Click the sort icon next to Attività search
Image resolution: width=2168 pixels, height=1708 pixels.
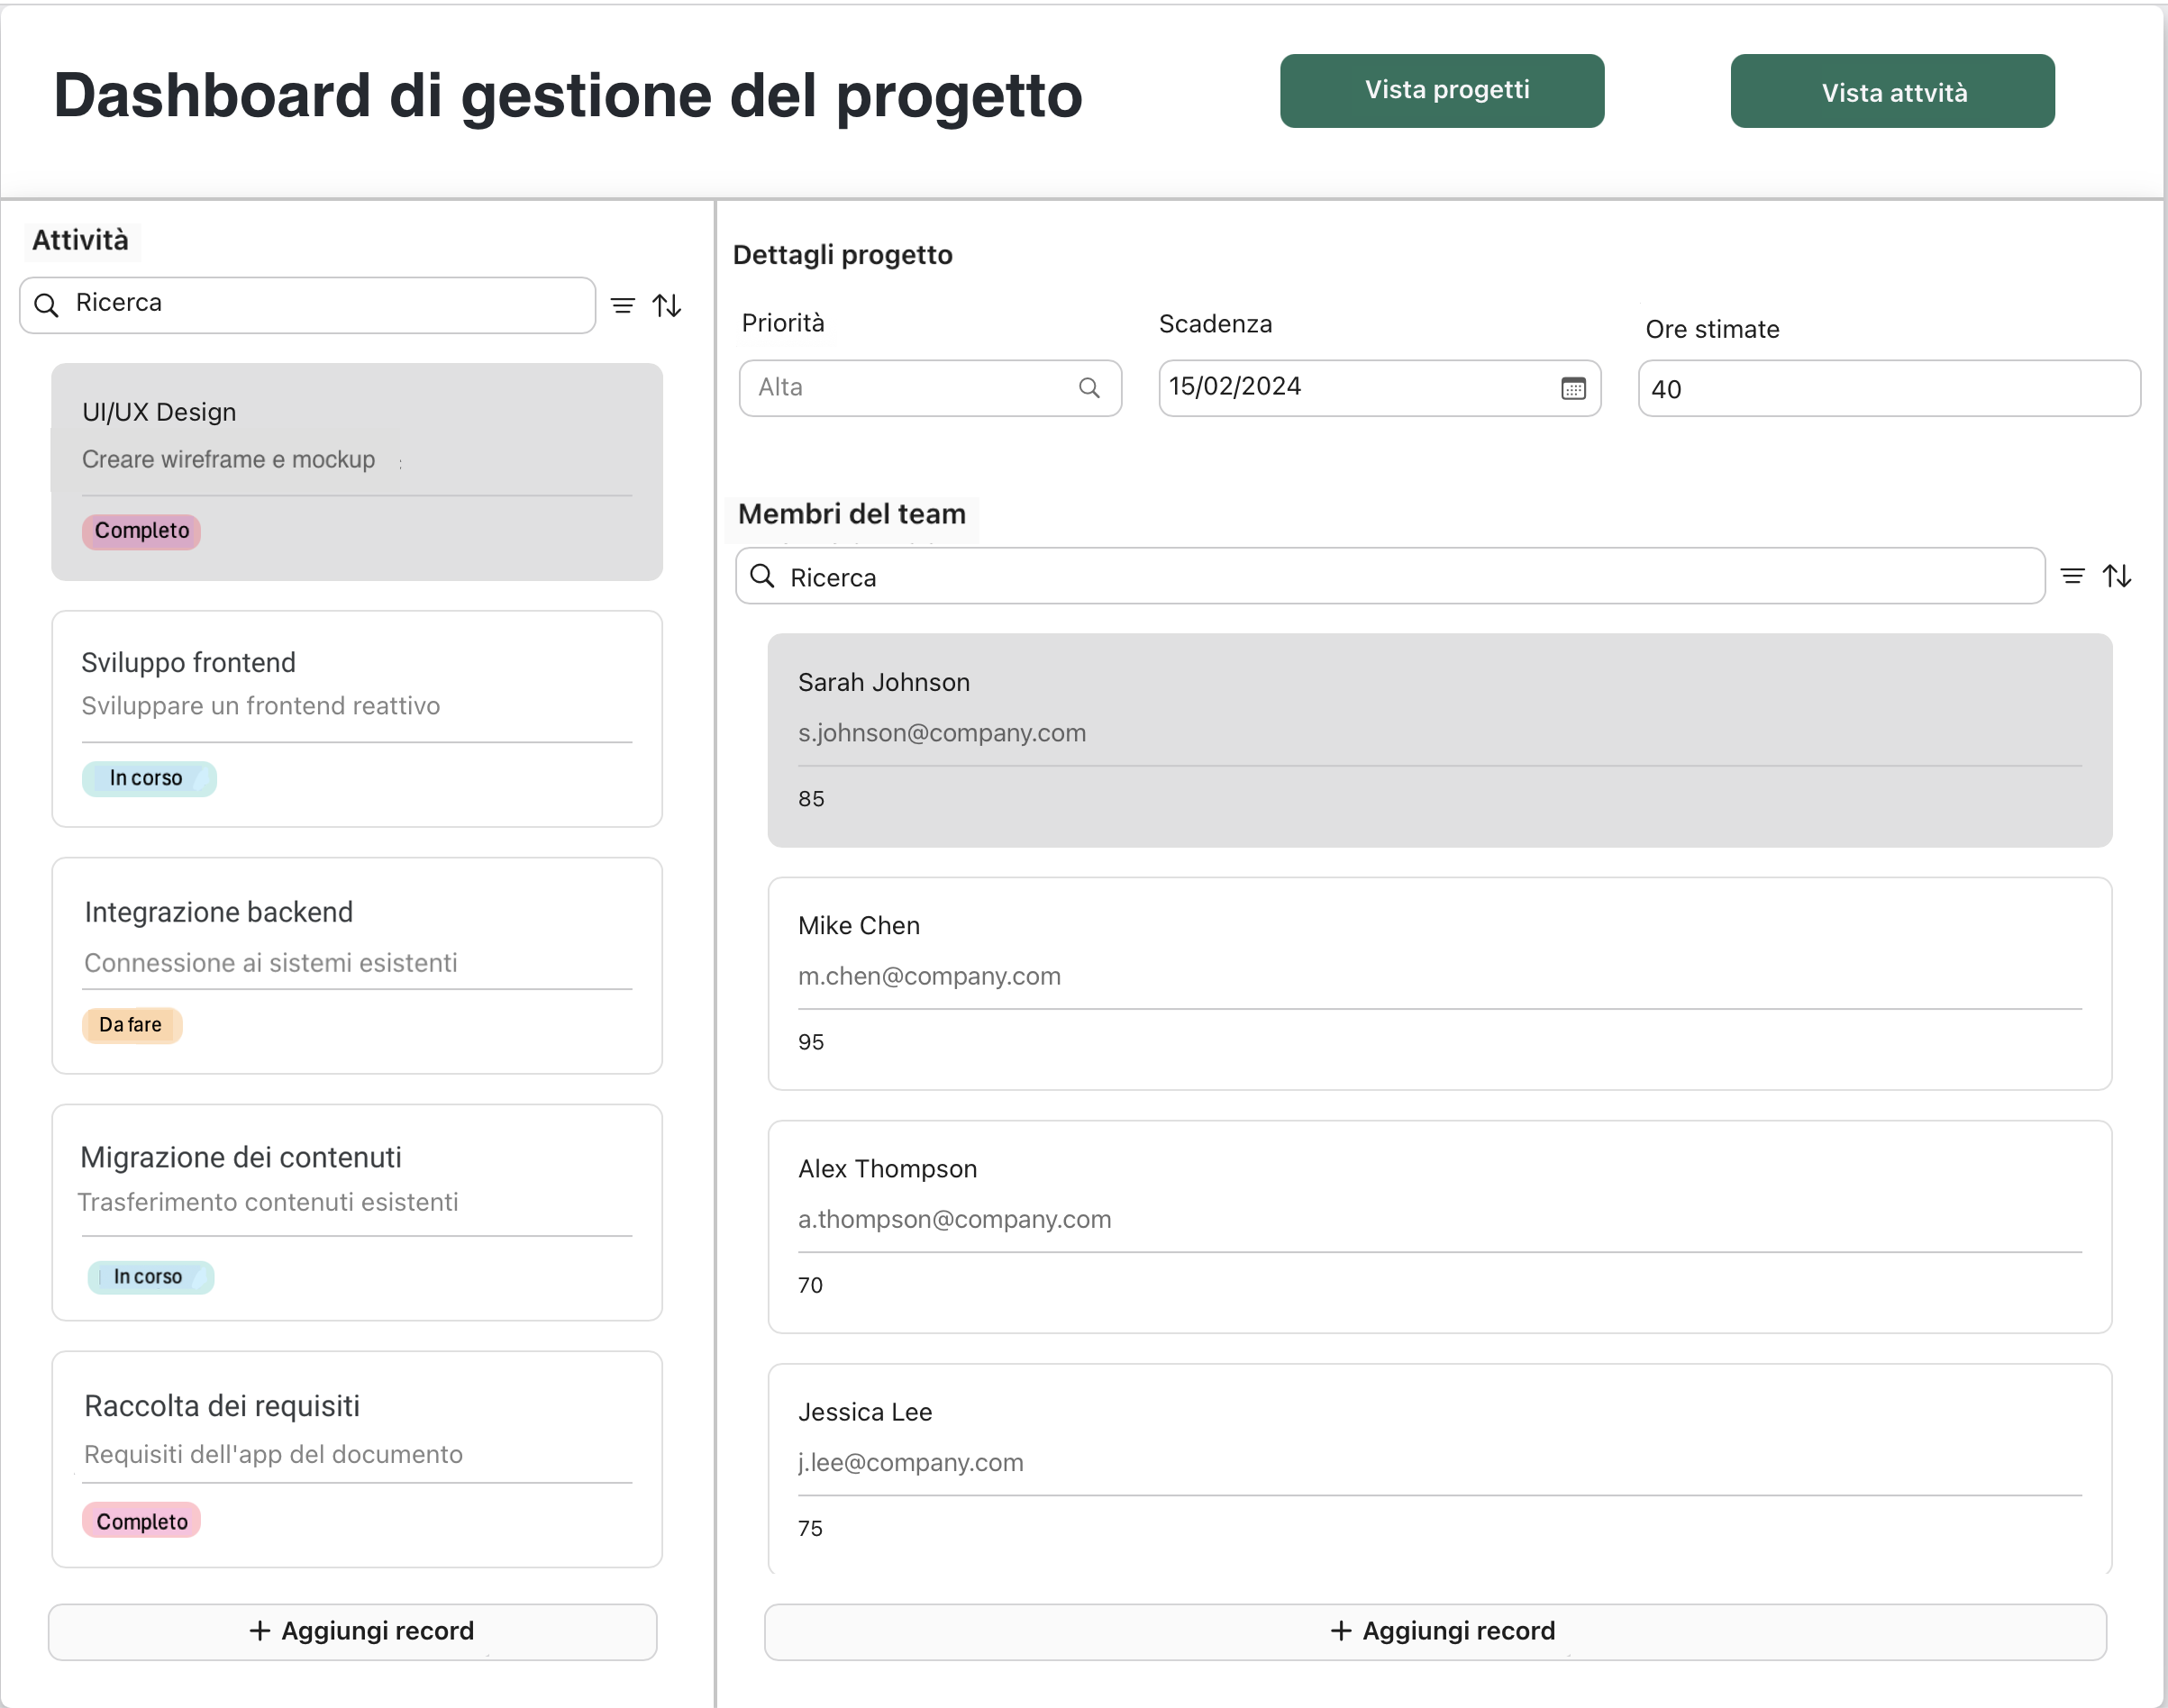click(x=668, y=305)
